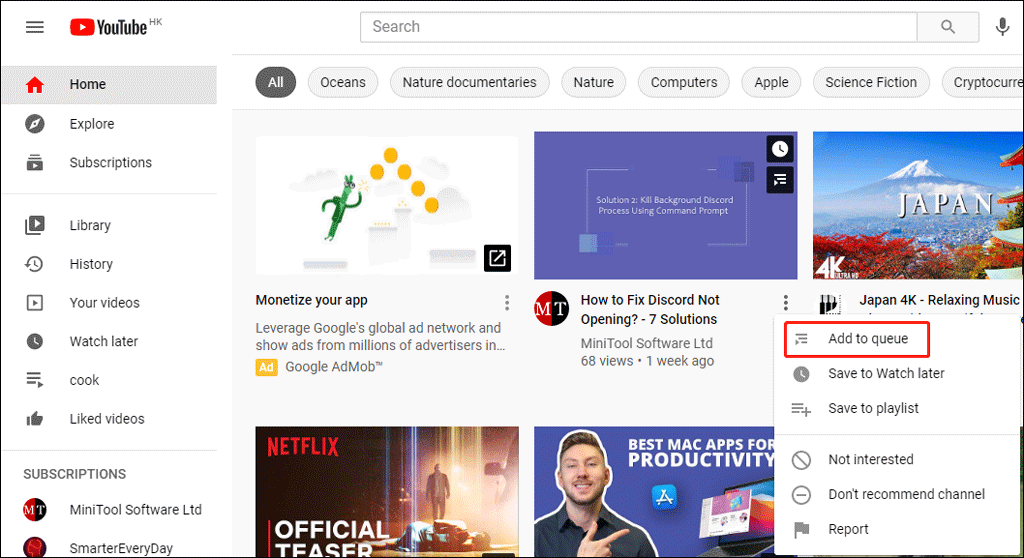Open Discord fix video thumbnail
The width and height of the screenshot is (1024, 558).
[665, 205]
